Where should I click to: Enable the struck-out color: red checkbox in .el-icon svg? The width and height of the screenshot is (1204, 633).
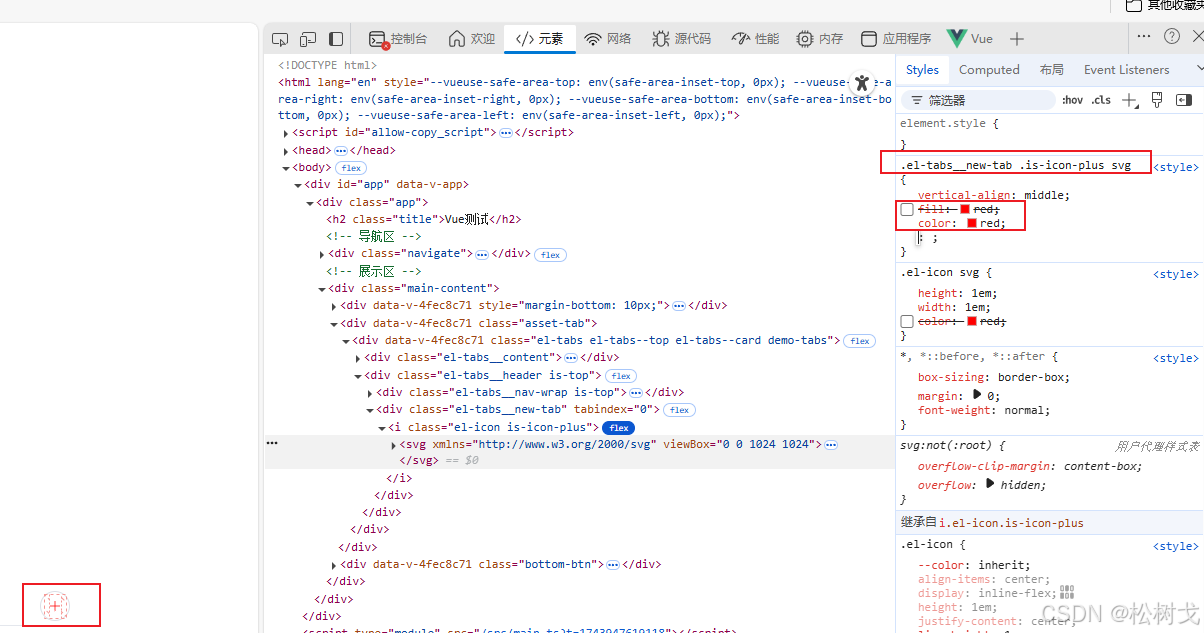pos(907,321)
